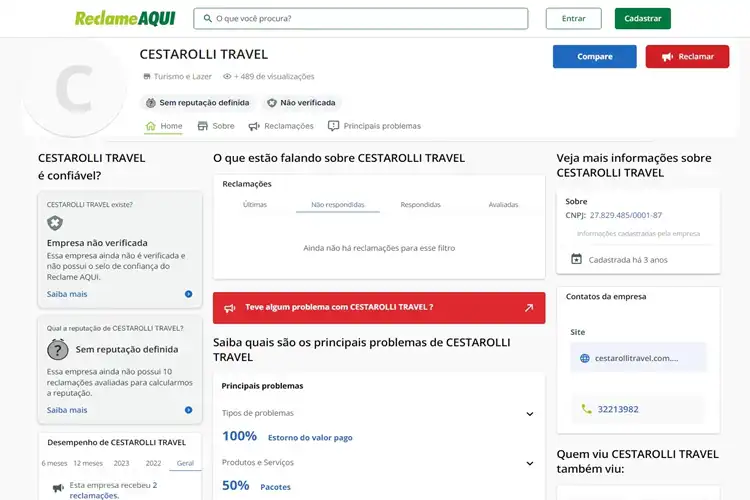Click the search magnifier icon
This screenshot has height=500, width=750.
[x=208, y=18]
